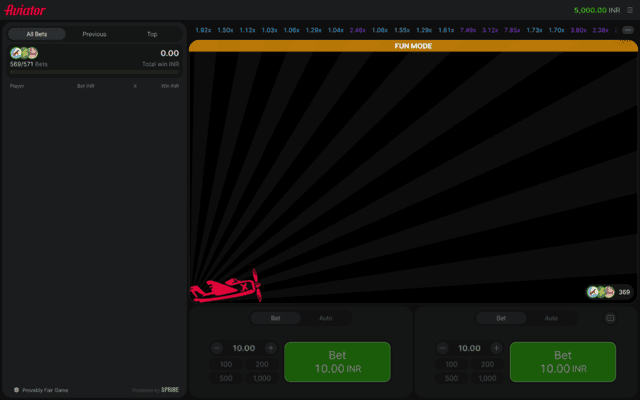Increase the second panel bet amount
Screen dimensions: 640x400
click(496, 348)
